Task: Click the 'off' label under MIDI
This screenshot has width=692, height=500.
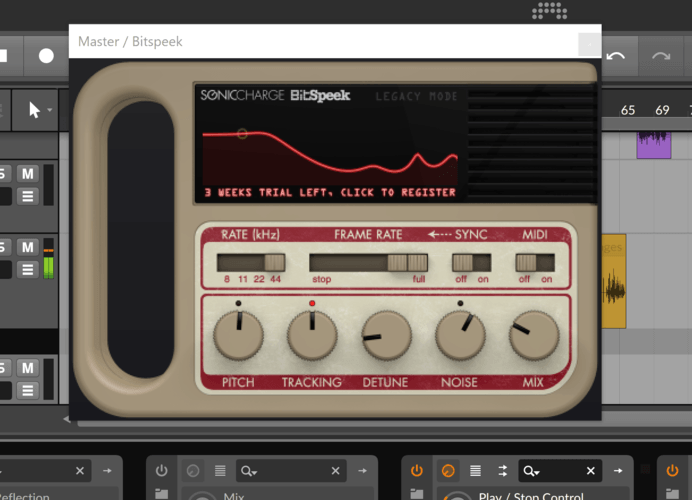Action: pyautogui.click(x=524, y=279)
